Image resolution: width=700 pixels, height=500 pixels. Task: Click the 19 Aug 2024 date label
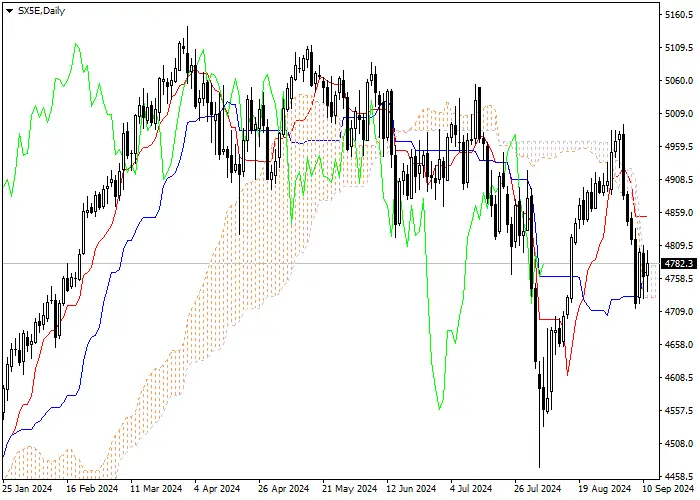pyautogui.click(x=605, y=489)
